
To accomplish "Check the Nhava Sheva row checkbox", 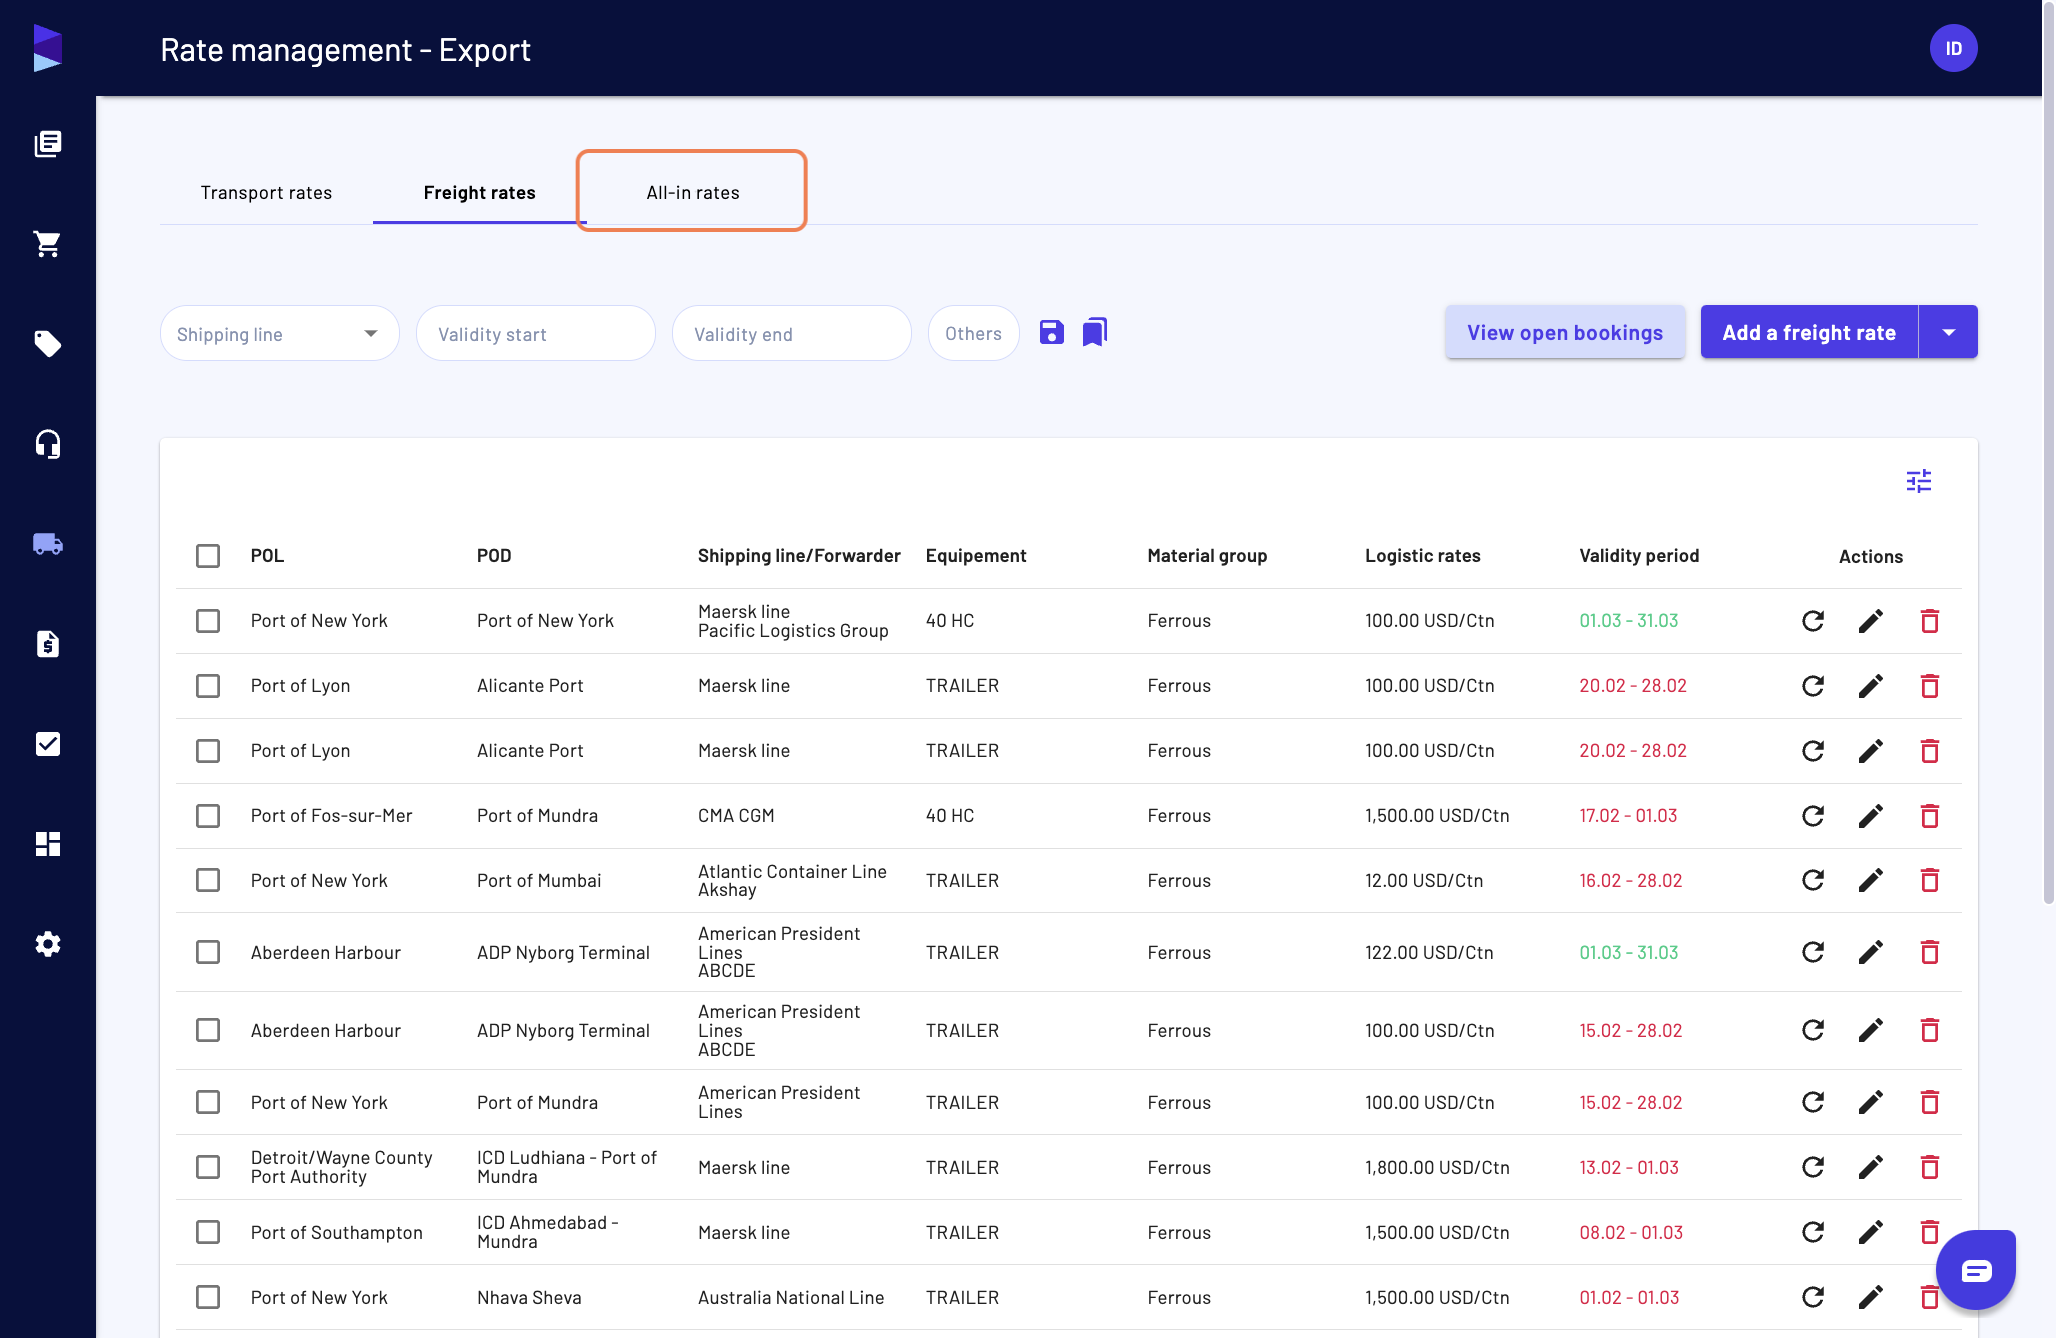I will click(208, 1297).
